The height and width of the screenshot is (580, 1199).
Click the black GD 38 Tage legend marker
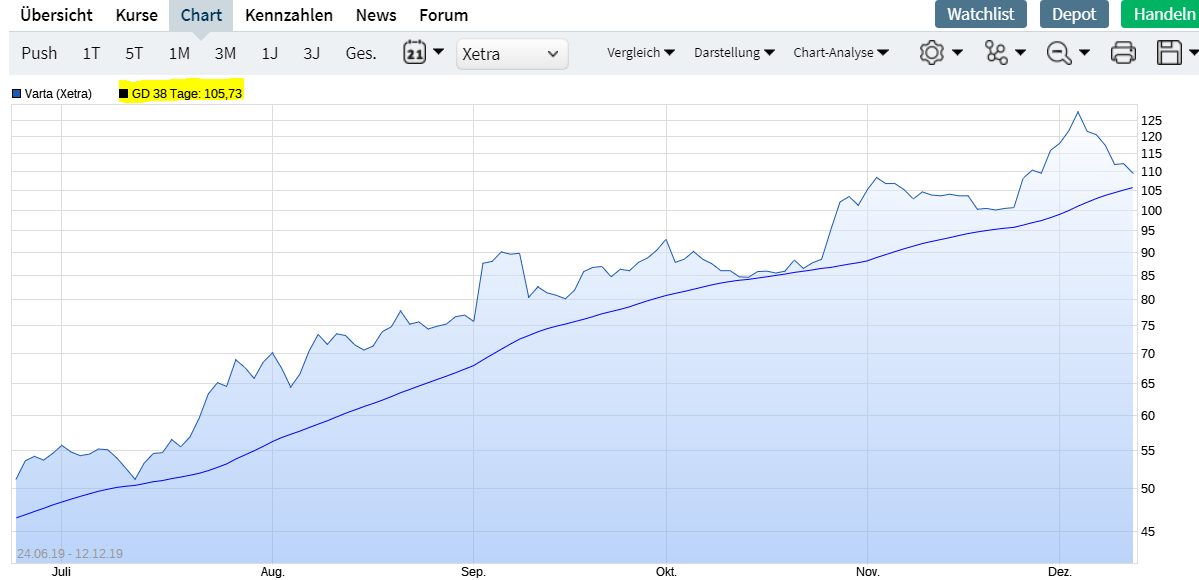[x=124, y=94]
